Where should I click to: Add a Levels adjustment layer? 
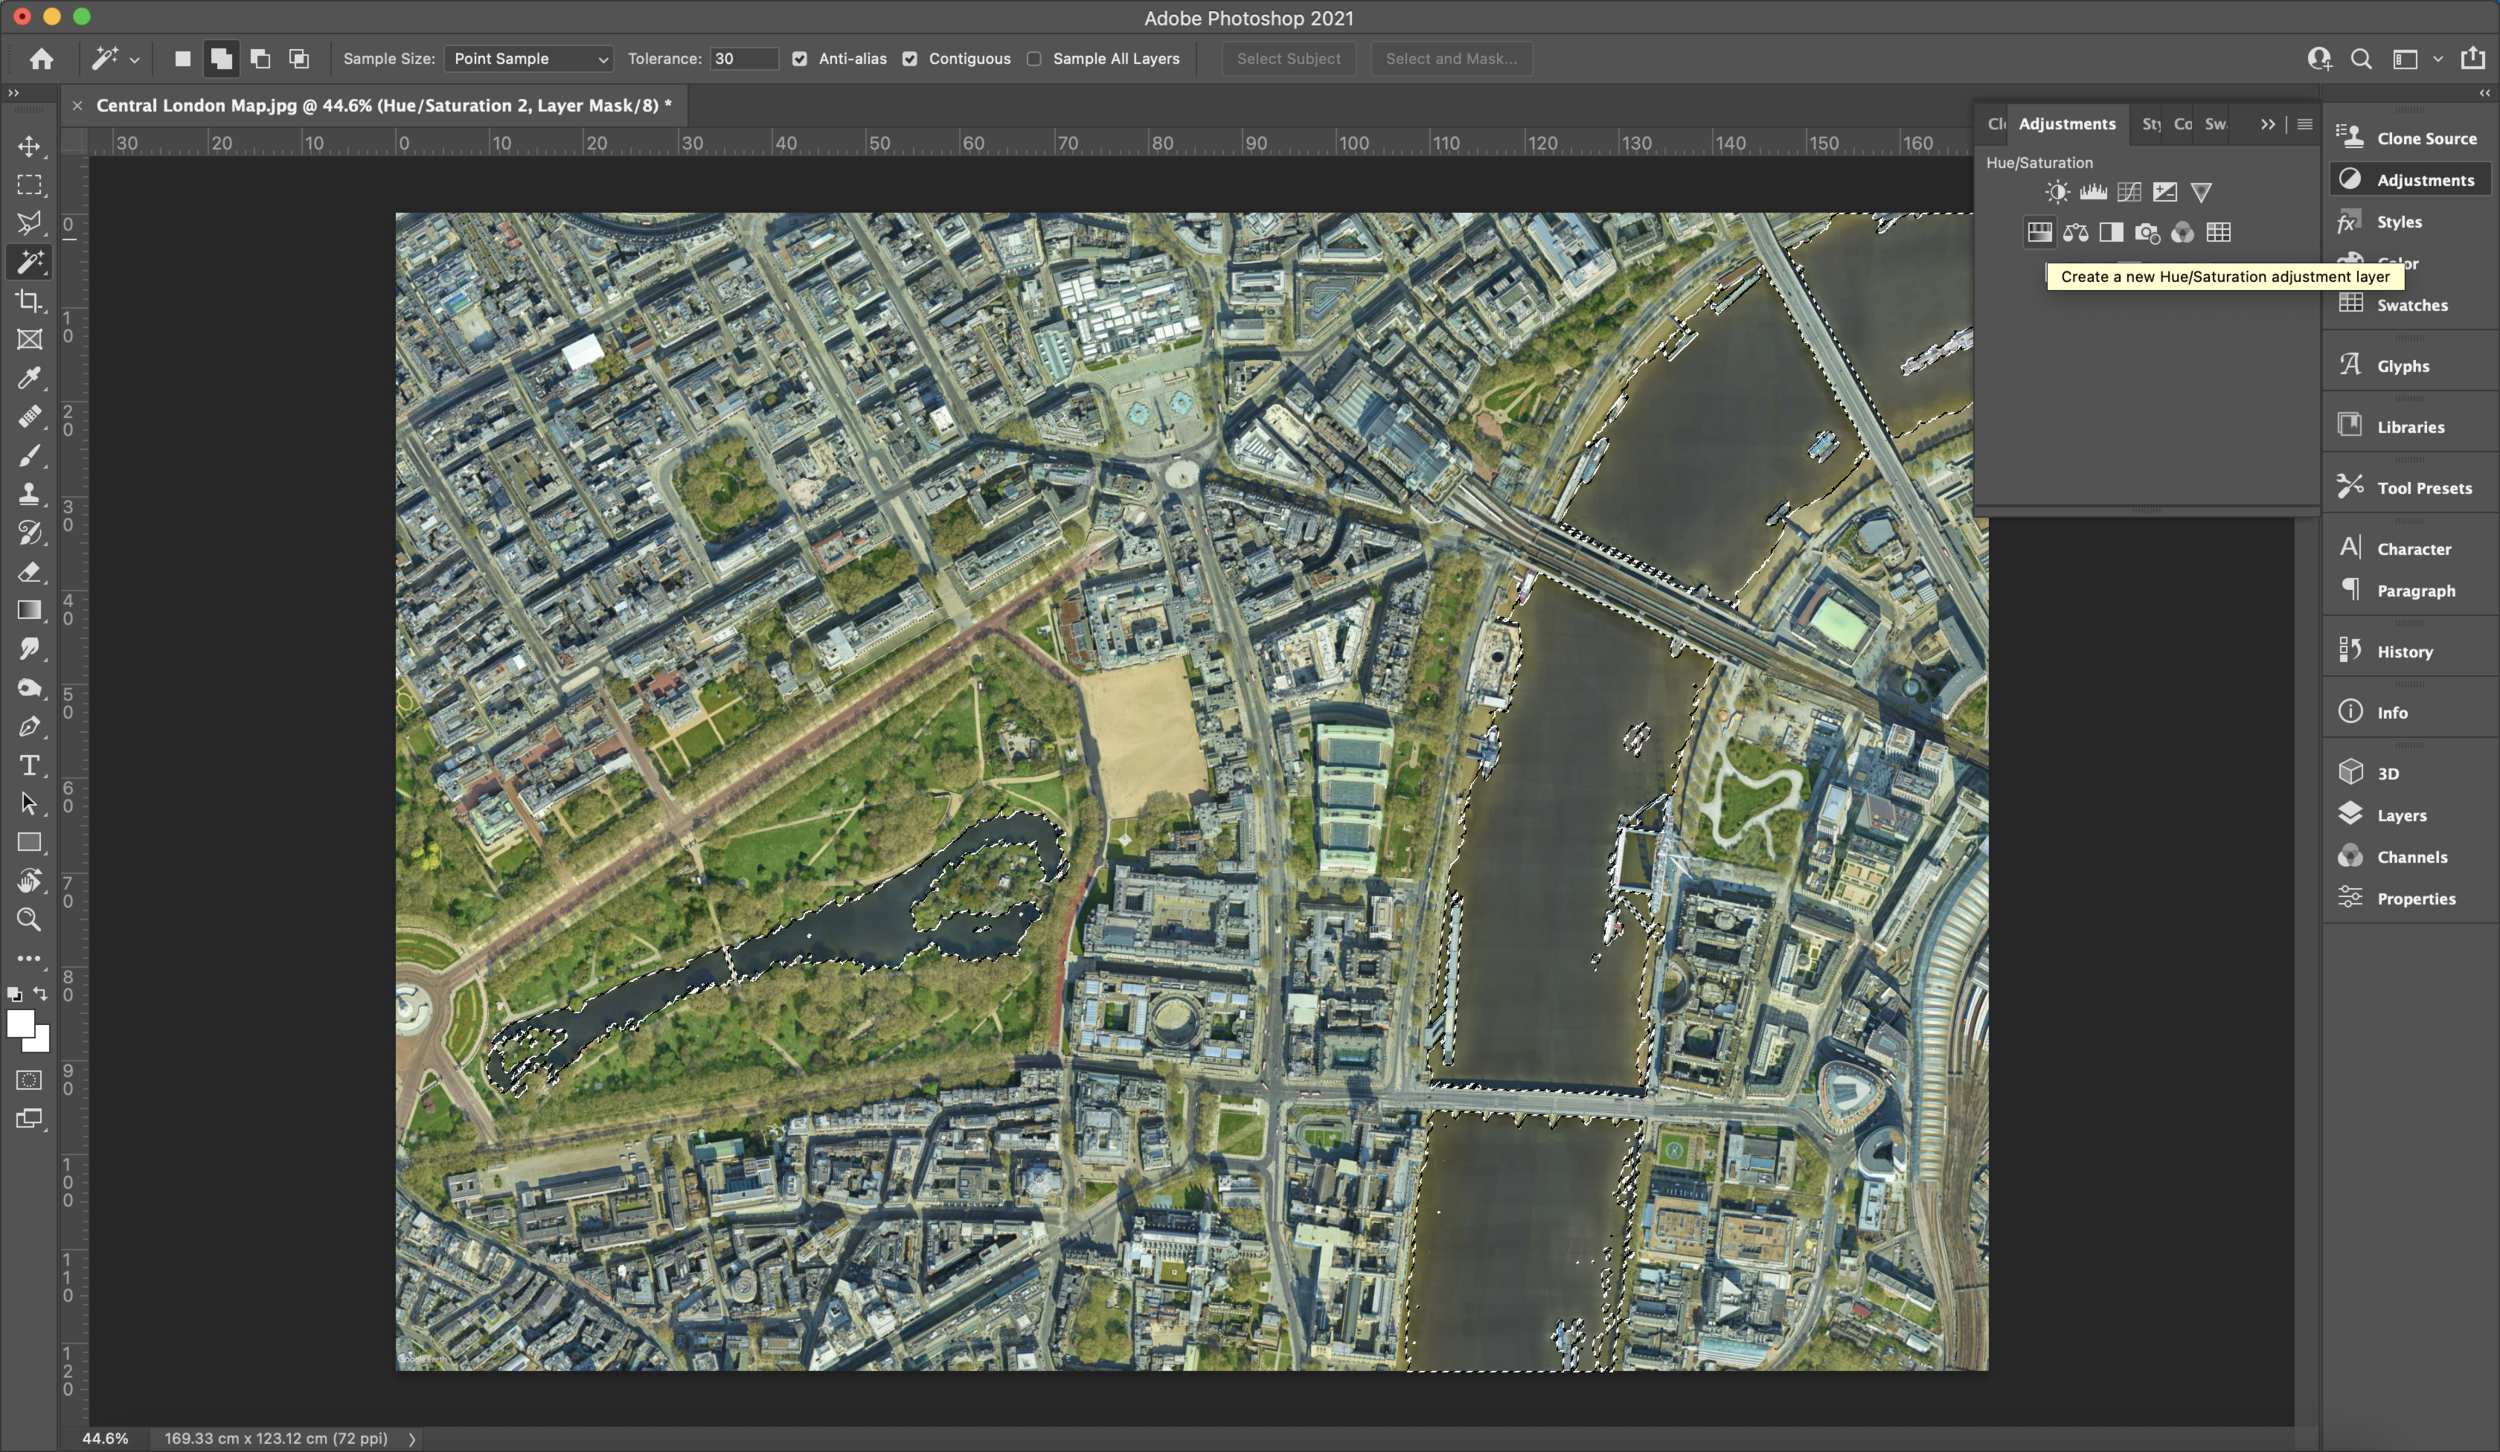pyautogui.click(x=2093, y=192)
